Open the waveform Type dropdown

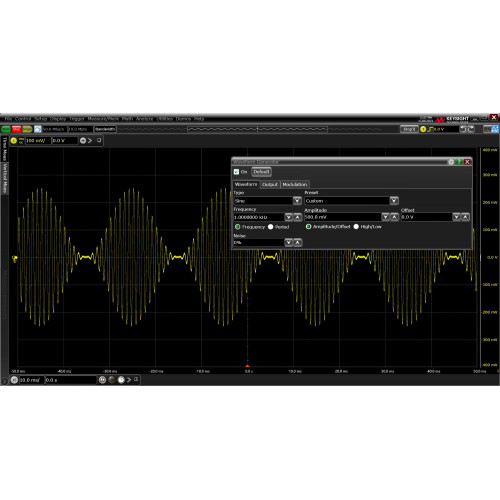tap(297, 201)
